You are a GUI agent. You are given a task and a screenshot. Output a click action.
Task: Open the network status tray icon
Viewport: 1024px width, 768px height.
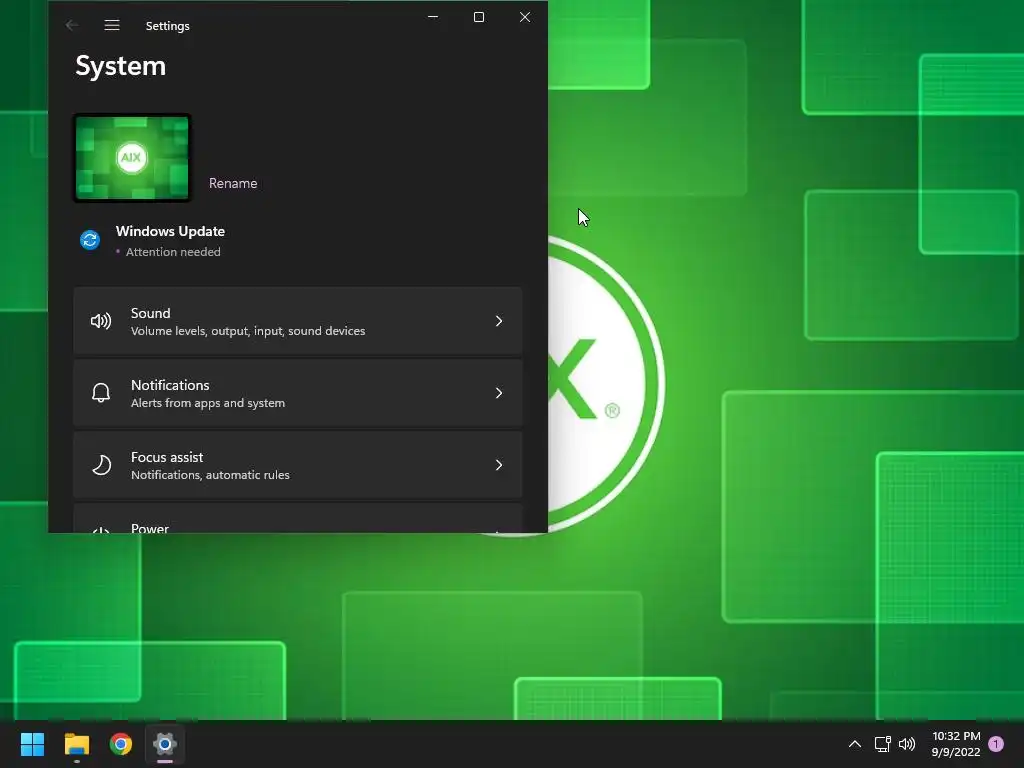pyautogui.click(x=882, y=744)
